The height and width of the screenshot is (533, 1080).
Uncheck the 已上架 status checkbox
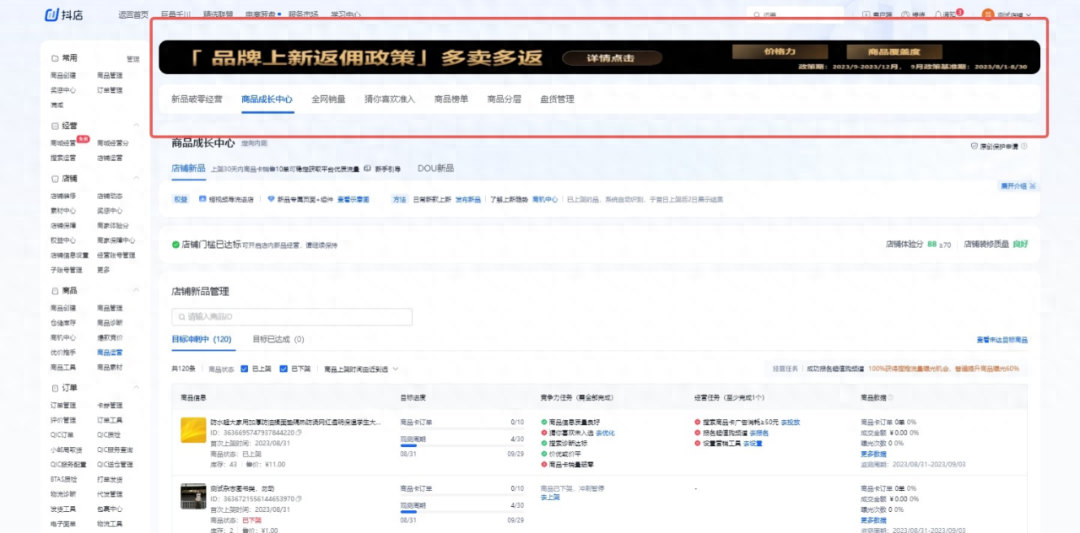[244, 369]
